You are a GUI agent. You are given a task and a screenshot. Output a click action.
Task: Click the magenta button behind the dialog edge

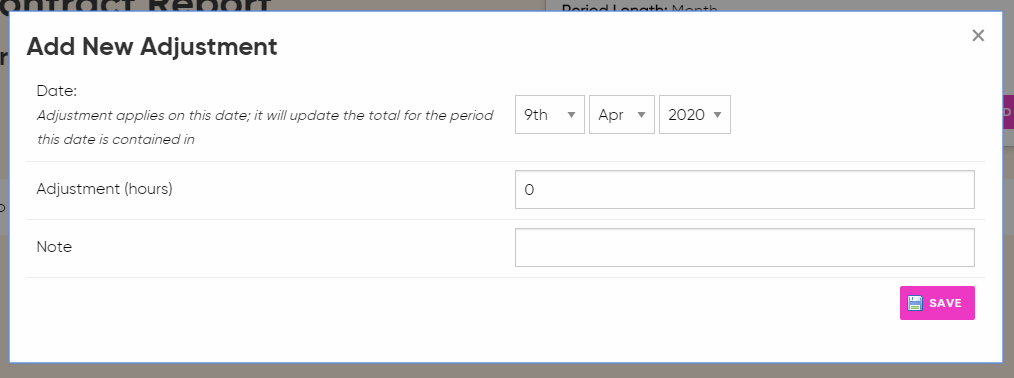coord(1008,112)
